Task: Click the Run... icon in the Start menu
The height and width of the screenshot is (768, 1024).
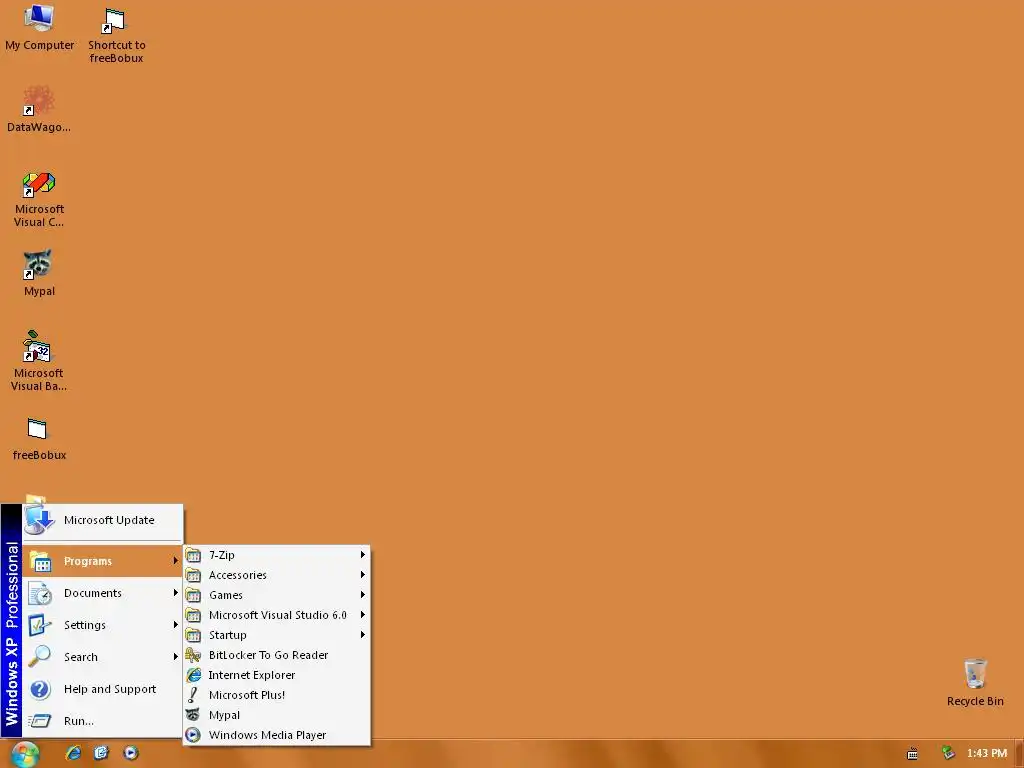Action: click(39, 721)
